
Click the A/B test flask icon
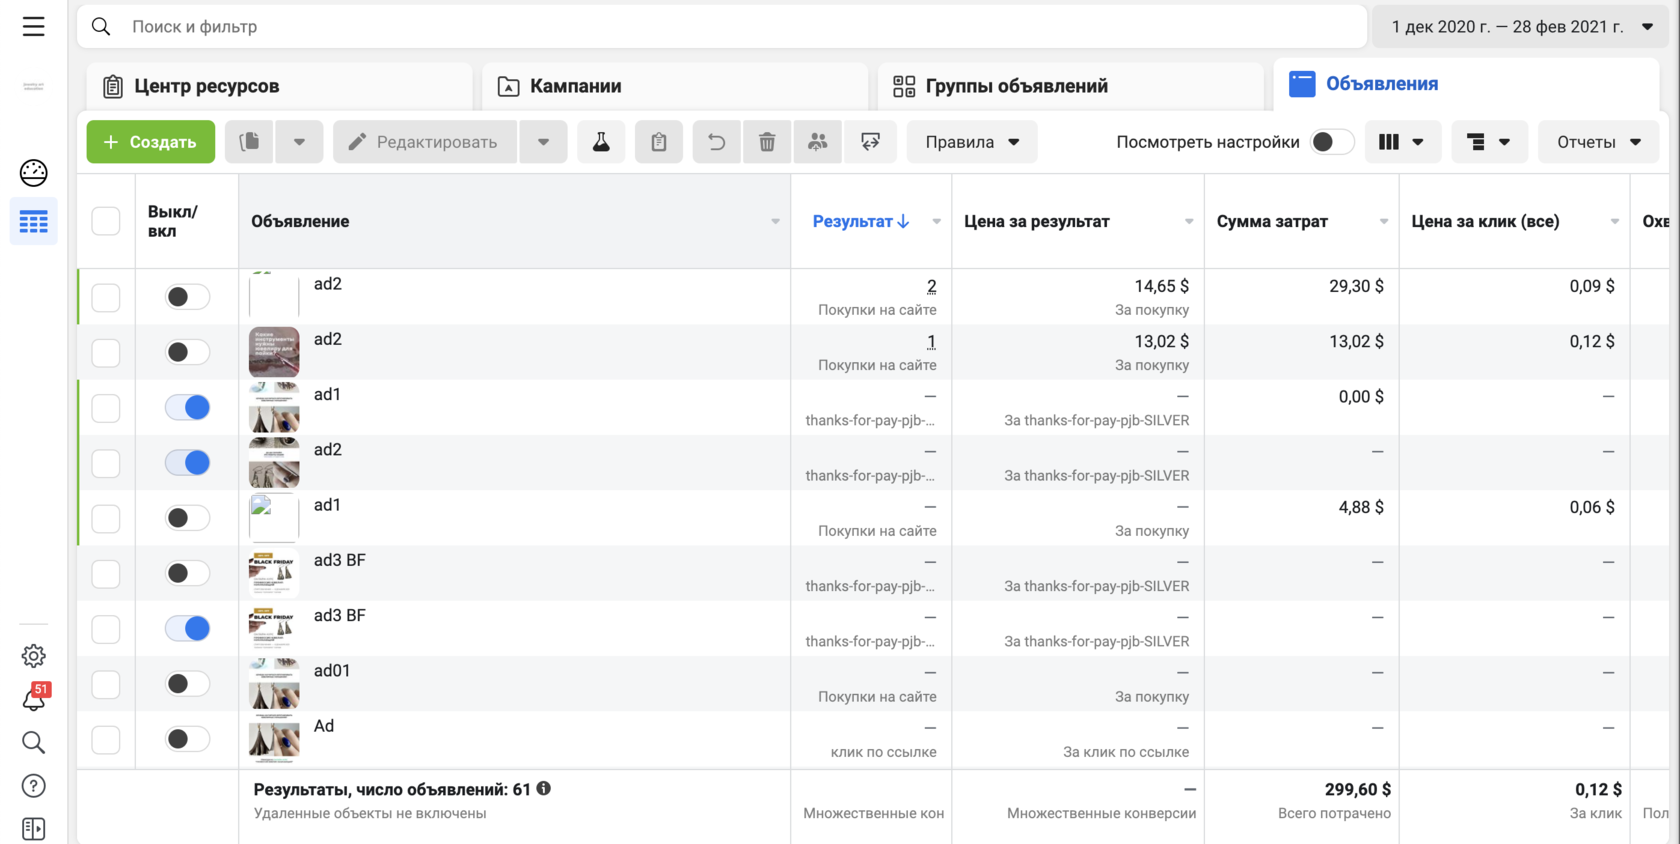tap(601, 142)
